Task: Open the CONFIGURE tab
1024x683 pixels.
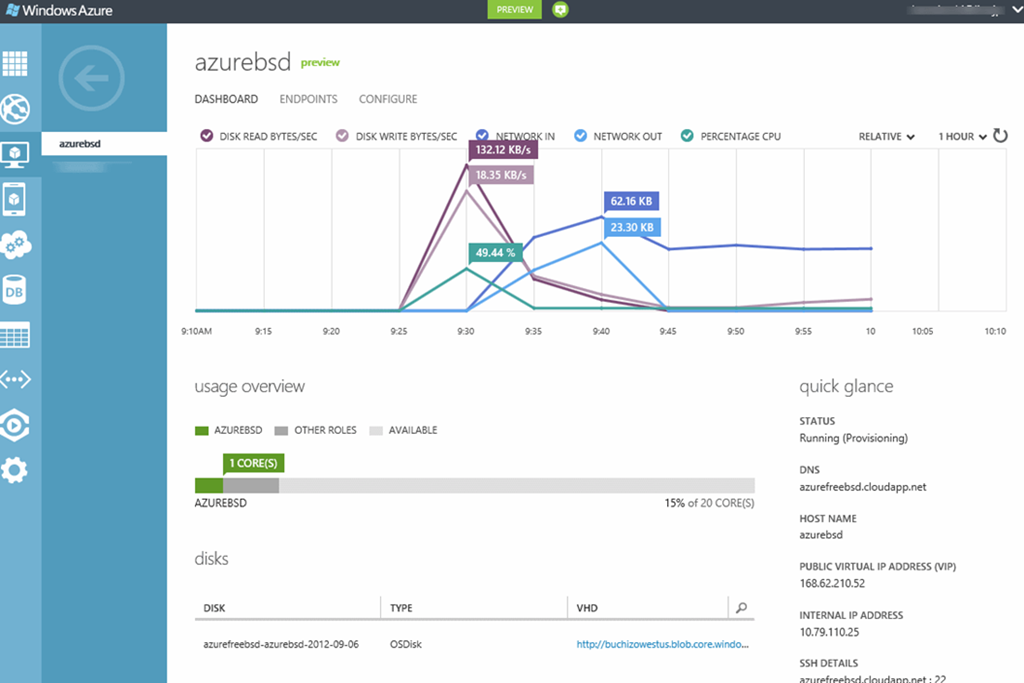Action: [x=387, y=99]
